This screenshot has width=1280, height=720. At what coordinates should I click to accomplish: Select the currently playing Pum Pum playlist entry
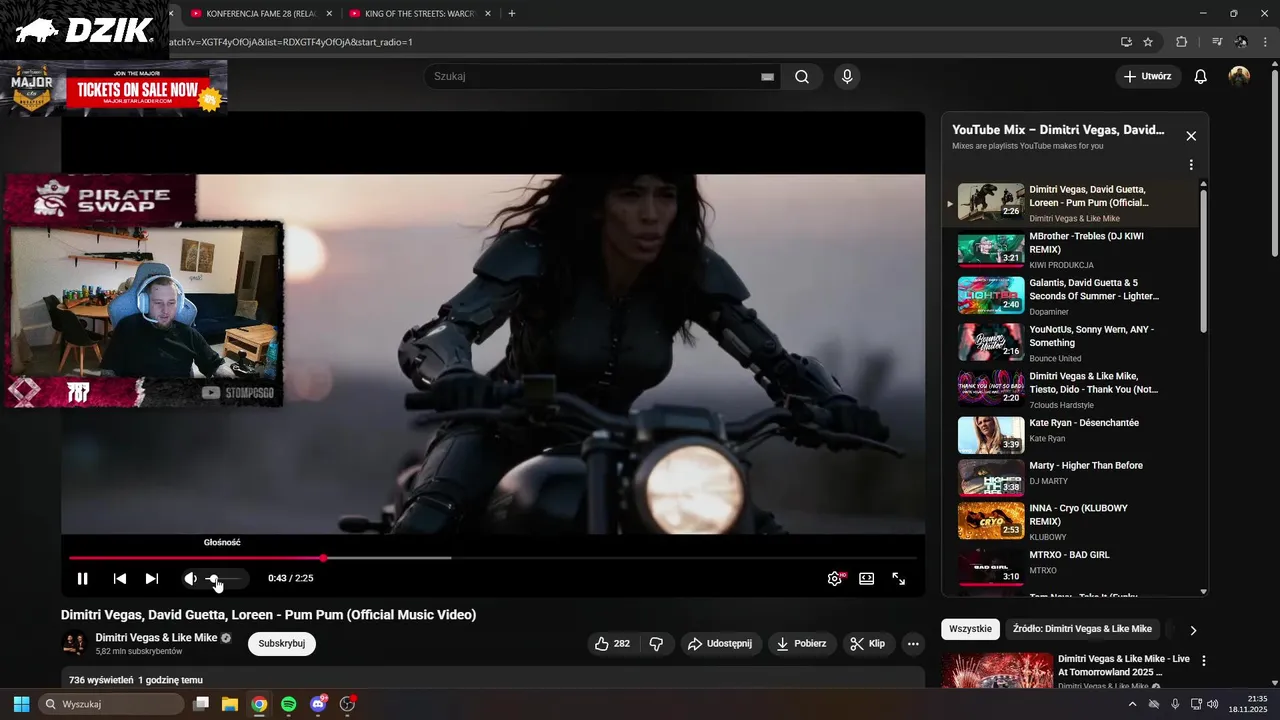click(x=1070, y=203)
